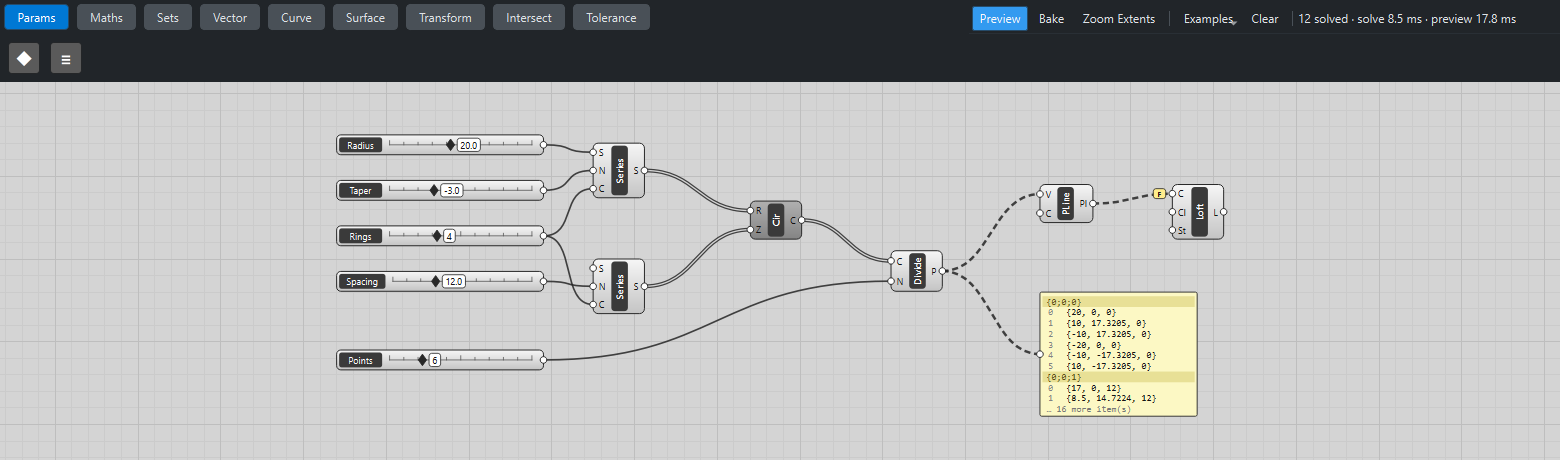This screenshot has width=1560, height=460.
Task: Click the {0;0;0} branch header in panel
Action: (x=1118, y=301)
